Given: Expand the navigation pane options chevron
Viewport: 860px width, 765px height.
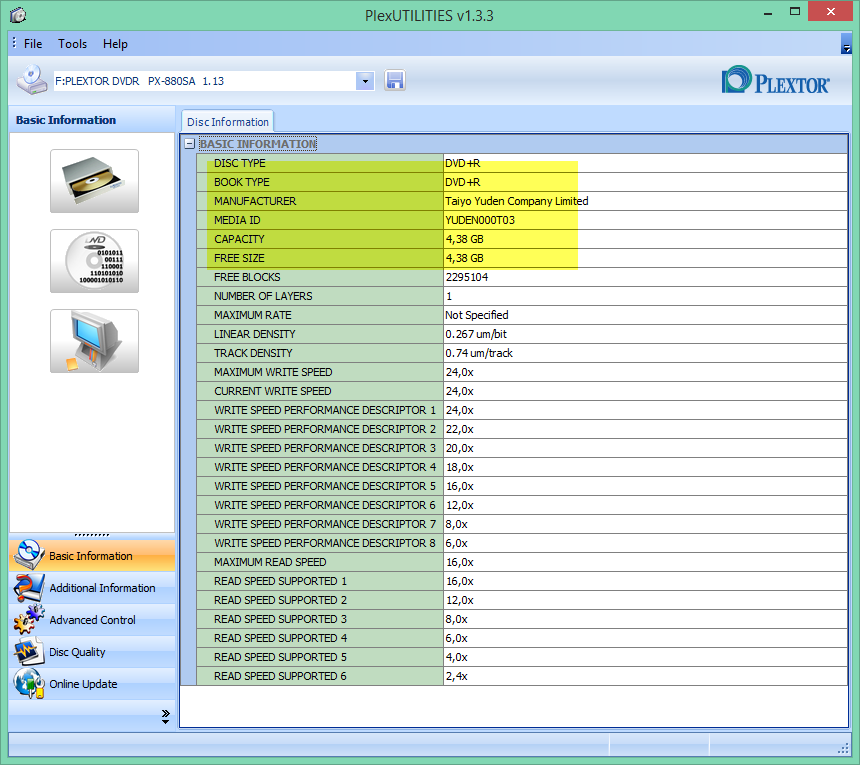Looking at the screenshot, I should [166, 716].
